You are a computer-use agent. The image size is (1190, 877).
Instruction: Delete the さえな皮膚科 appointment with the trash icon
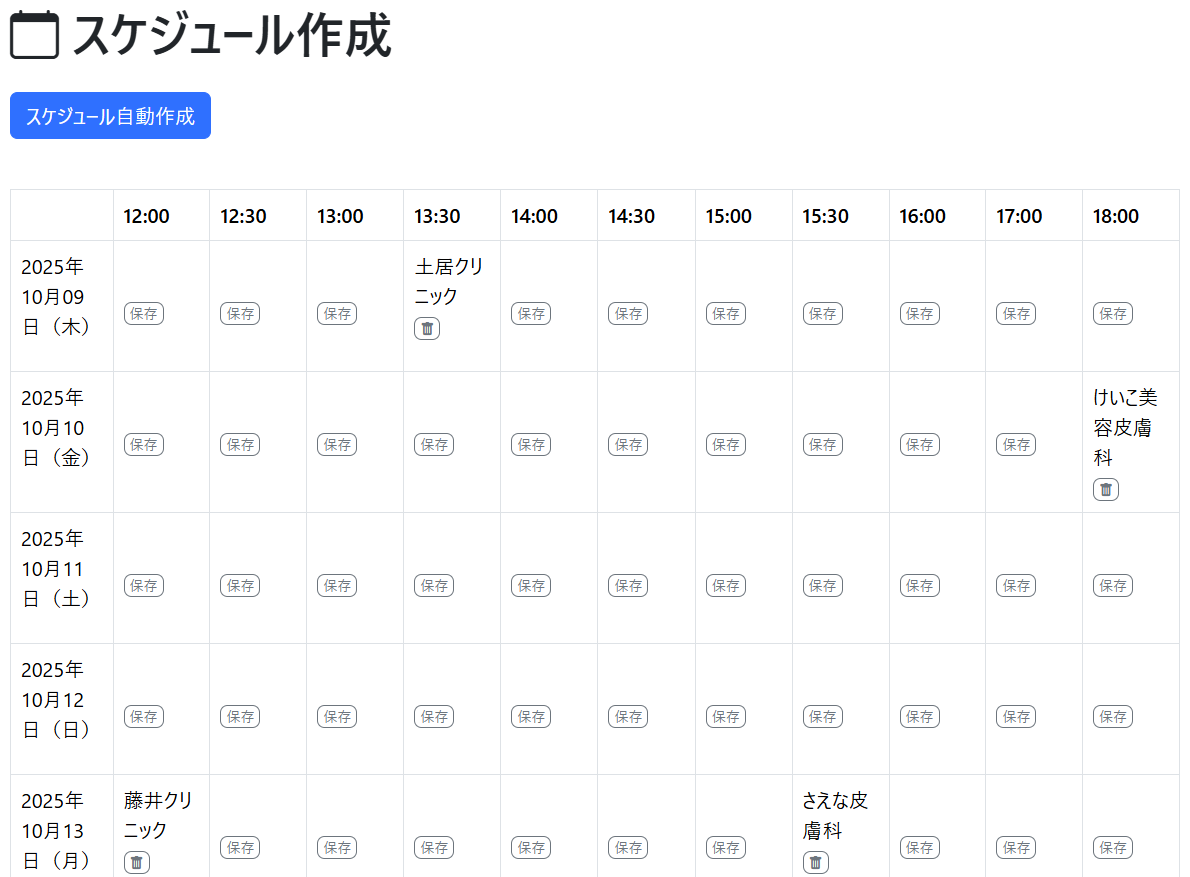click(x=815, y=861)
